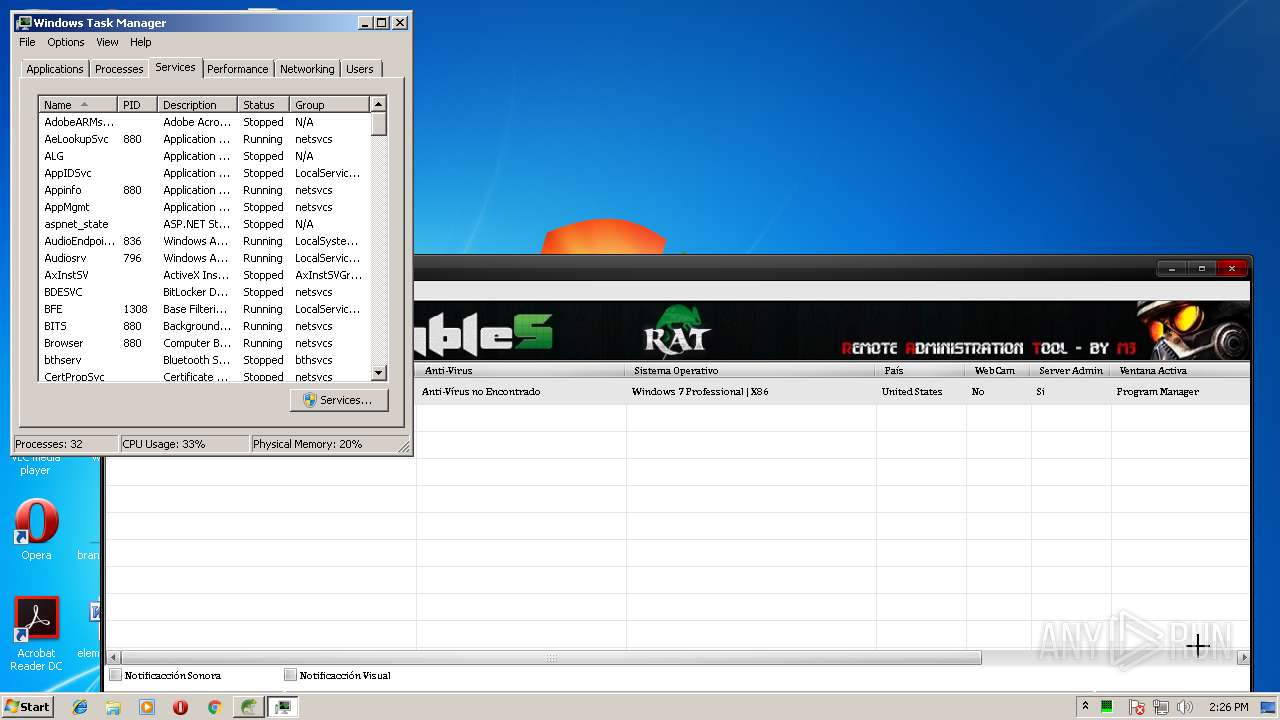This screenshot has height=720, width=1280.
Task: Select the Appinfo service row
Action: (204, 190)
